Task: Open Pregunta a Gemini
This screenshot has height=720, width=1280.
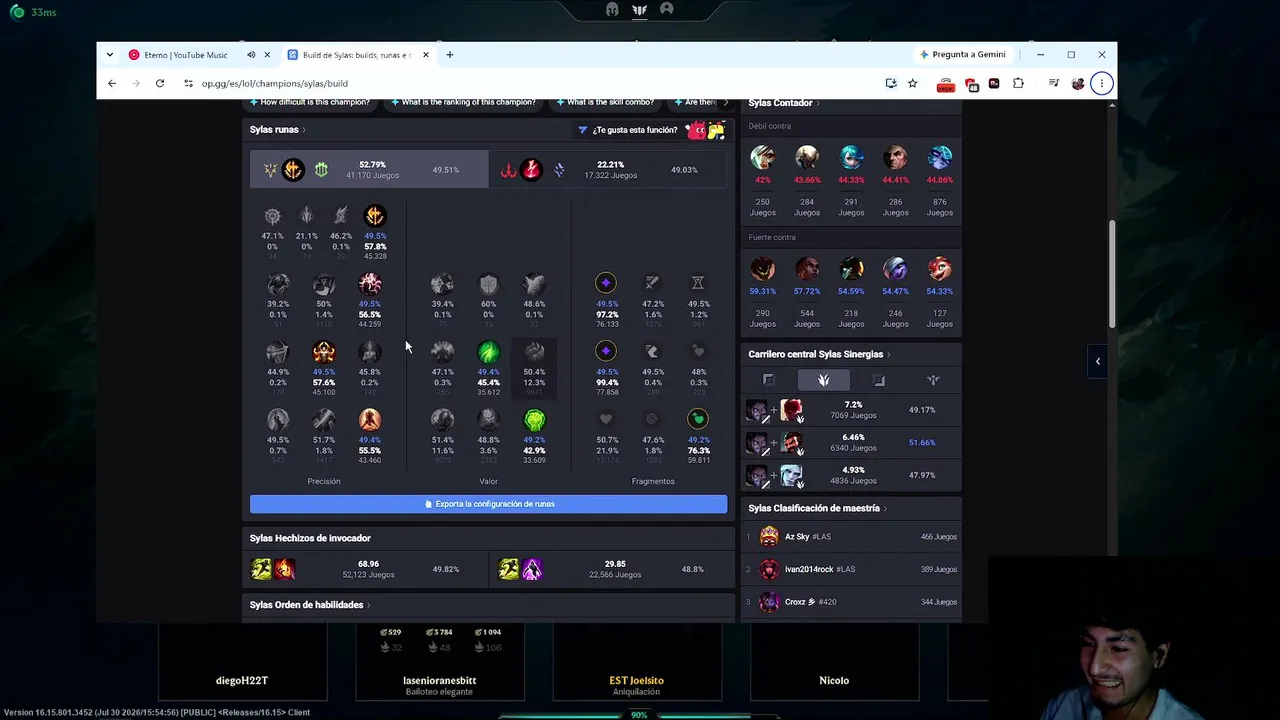Action: click(964, 55)
